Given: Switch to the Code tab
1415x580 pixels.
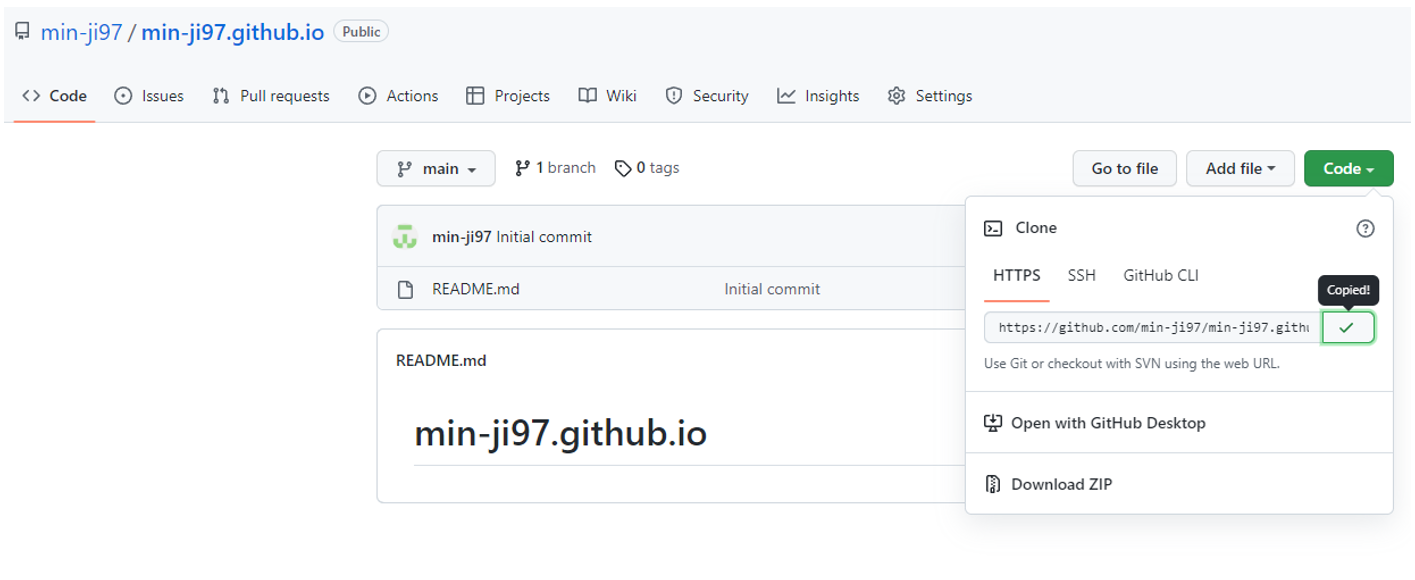Looking at the screenshot, I should click(x=54, y=96).
